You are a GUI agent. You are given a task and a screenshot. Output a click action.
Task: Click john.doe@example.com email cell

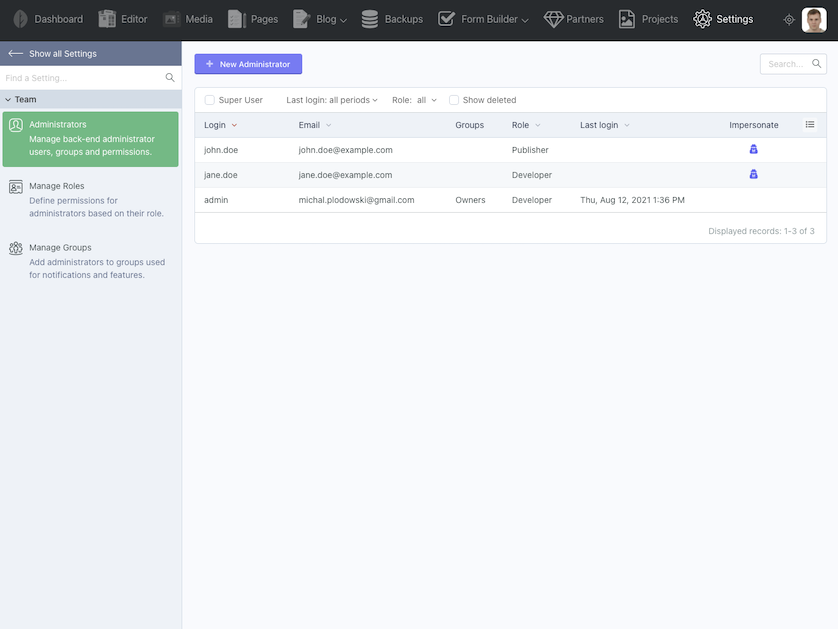[x=345, y=150]
